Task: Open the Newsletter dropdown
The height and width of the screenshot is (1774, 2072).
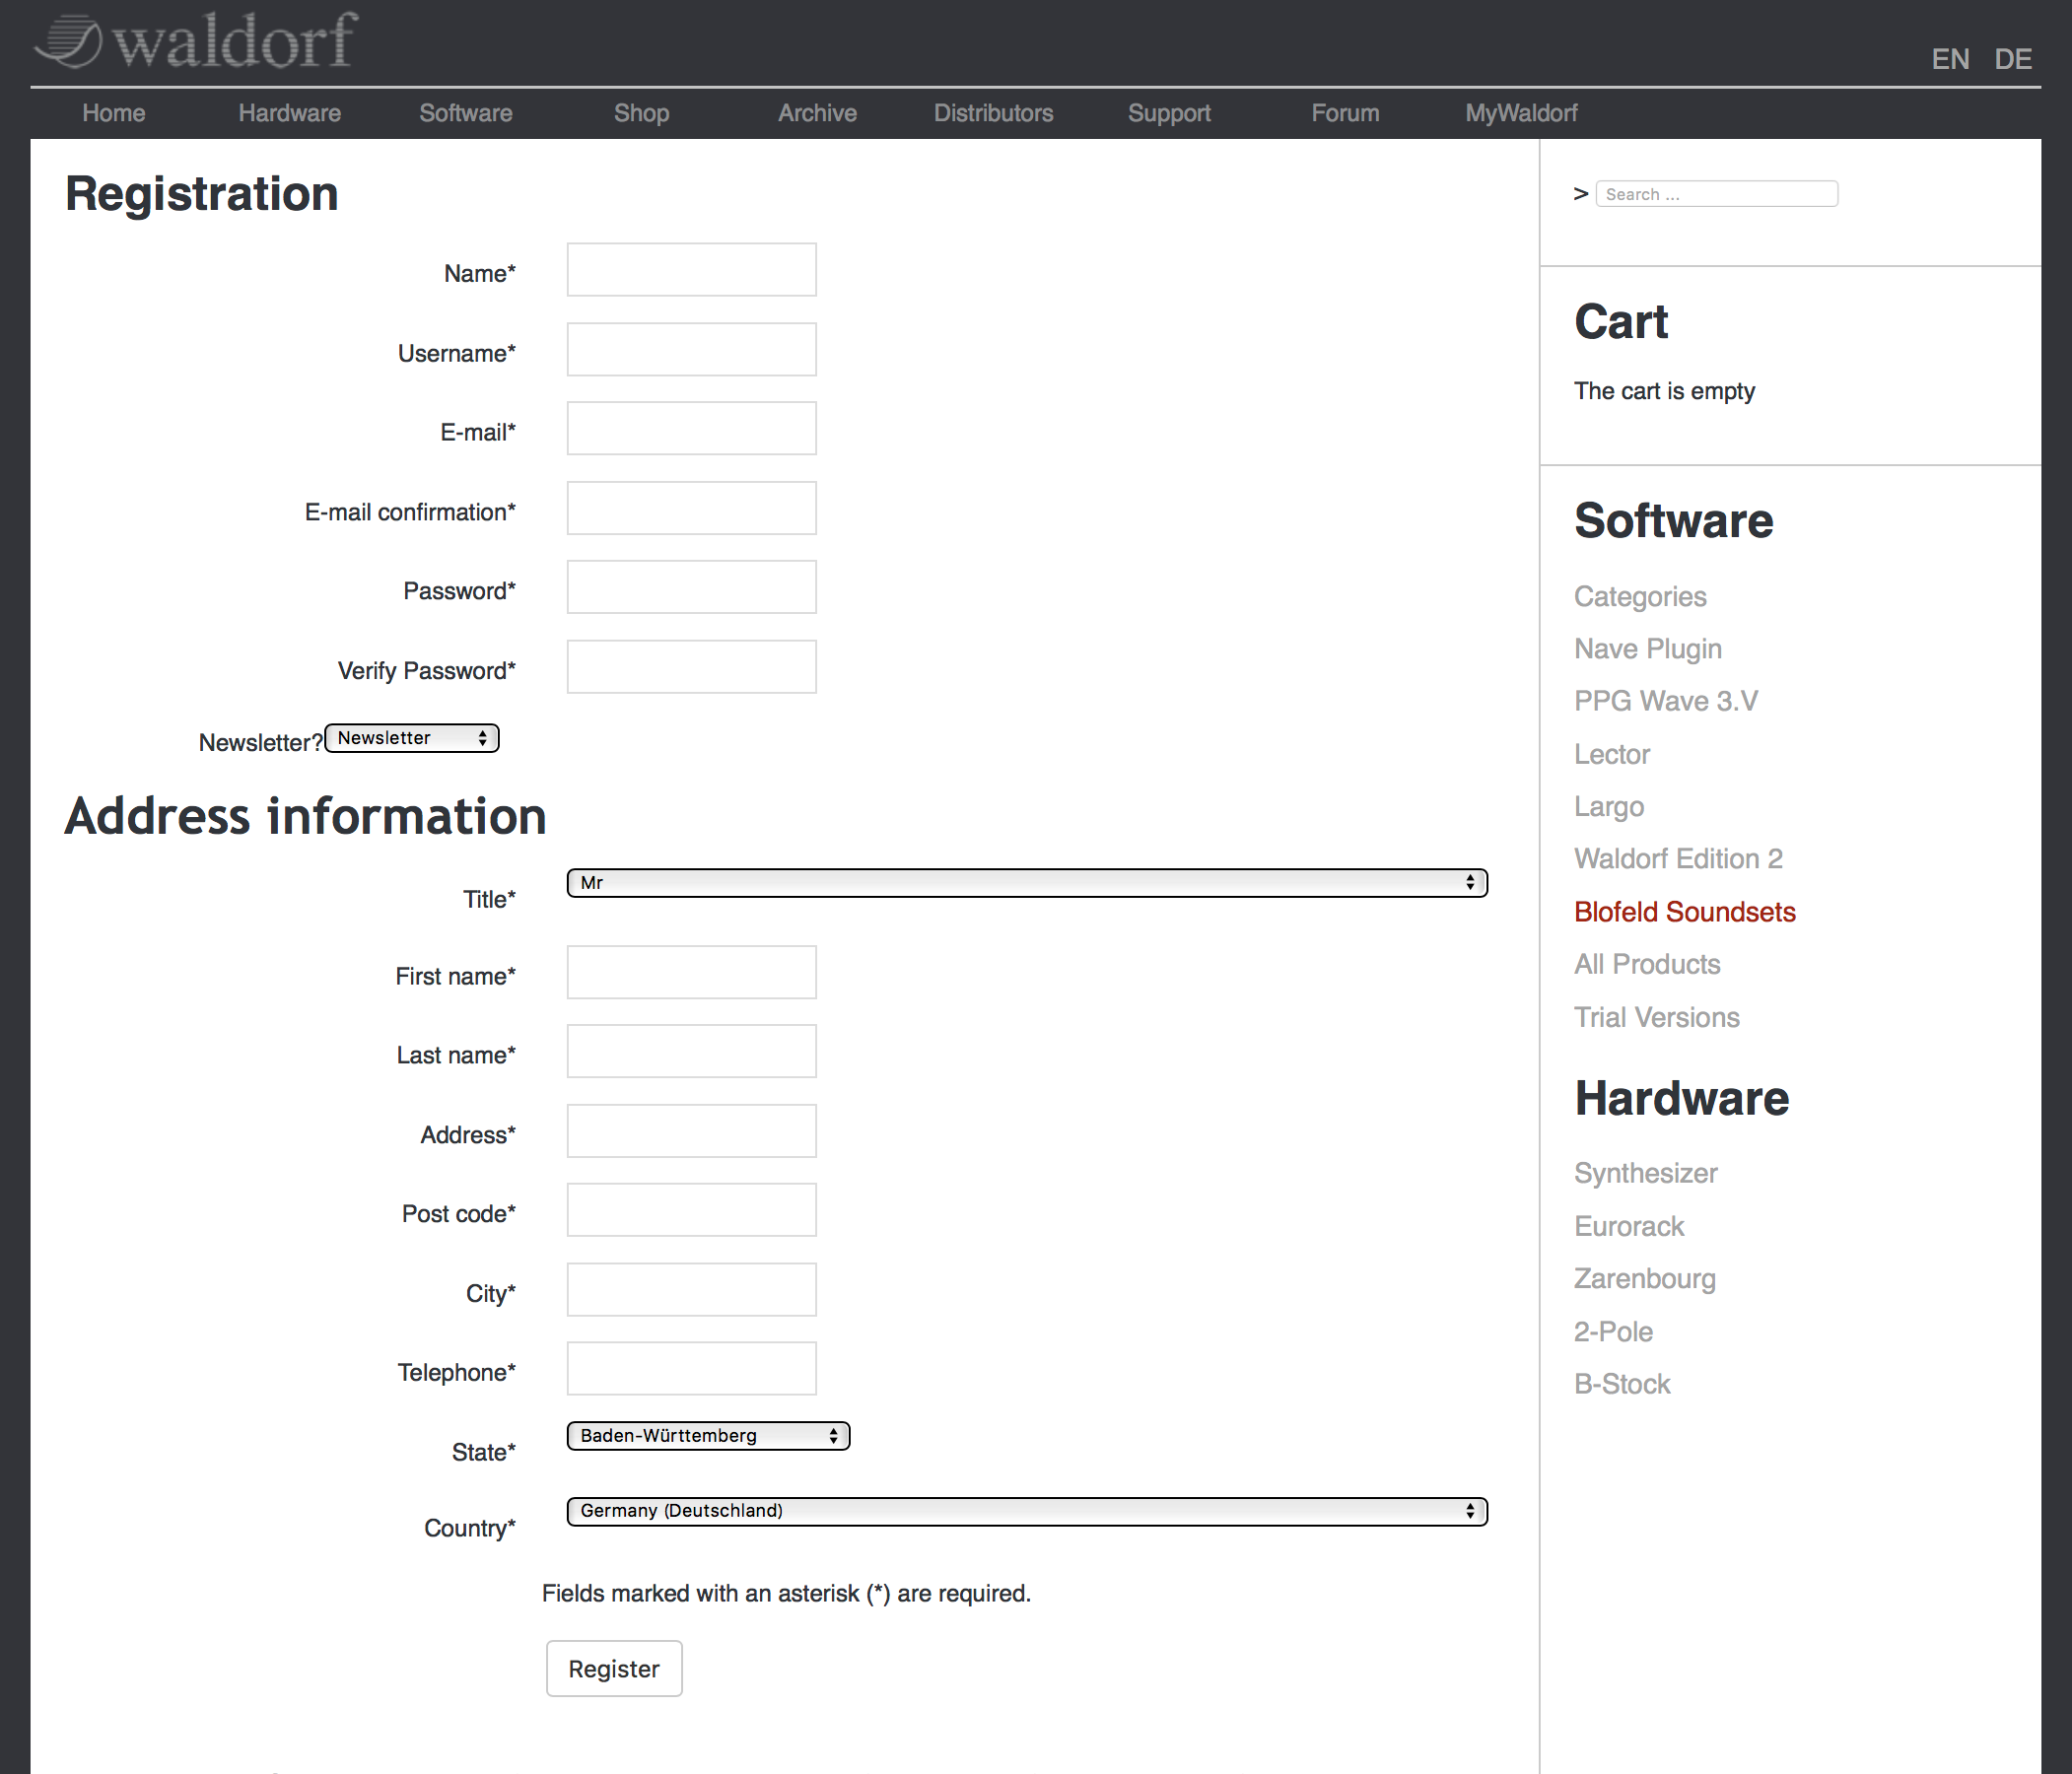Action: [x=412, y=738]
